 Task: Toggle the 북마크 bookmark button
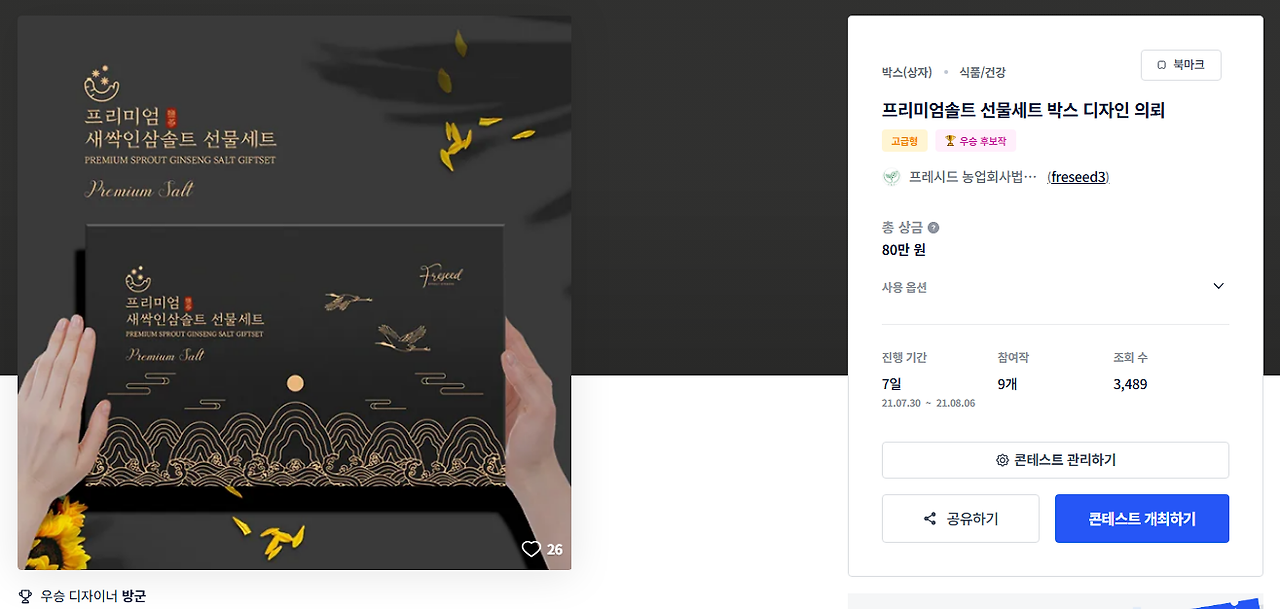point(1181,65)
